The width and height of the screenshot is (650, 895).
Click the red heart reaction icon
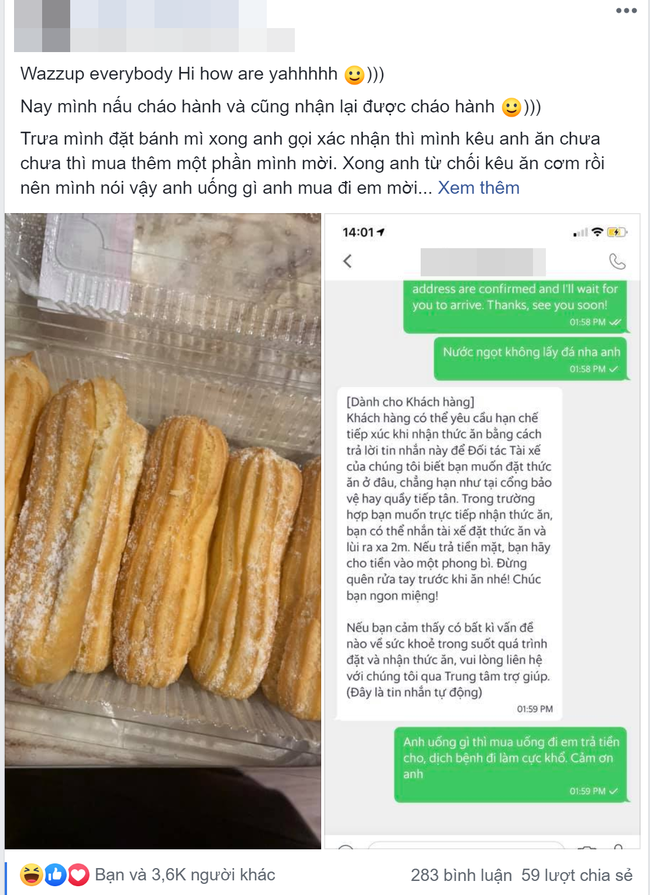(79, 874)
